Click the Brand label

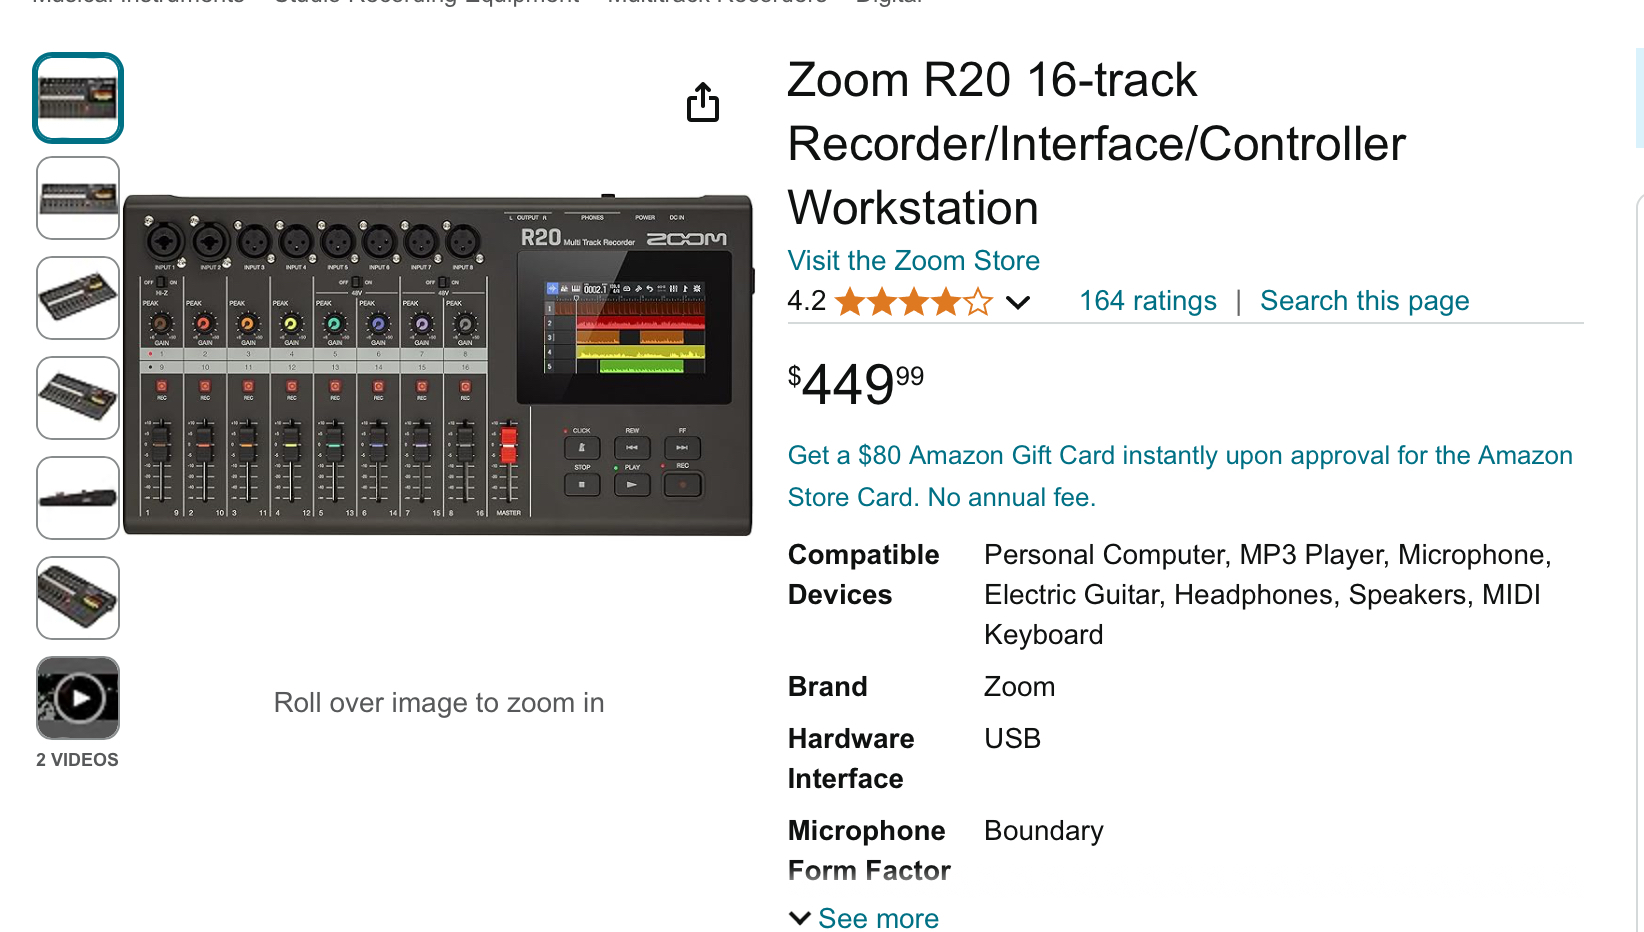coord(828,687)
